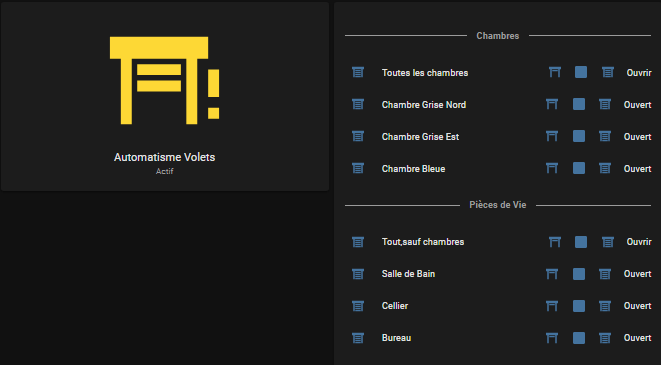This screenshot has height=365, width=661.
Task: Click Chambre Grise Est row icon
Action: 358,136
